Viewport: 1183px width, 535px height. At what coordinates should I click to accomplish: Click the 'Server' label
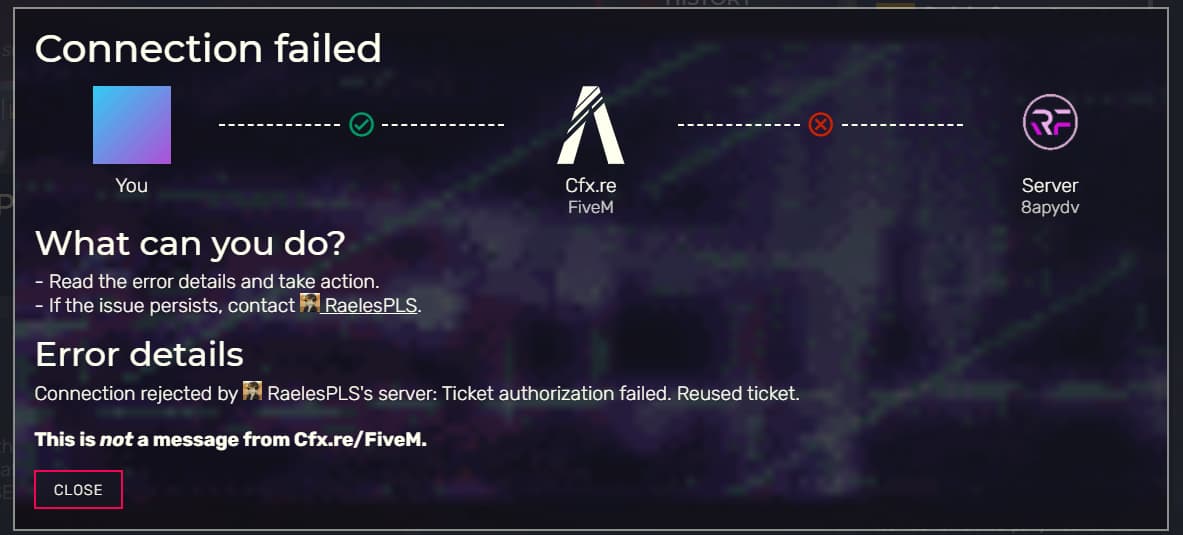point(1050,186)
